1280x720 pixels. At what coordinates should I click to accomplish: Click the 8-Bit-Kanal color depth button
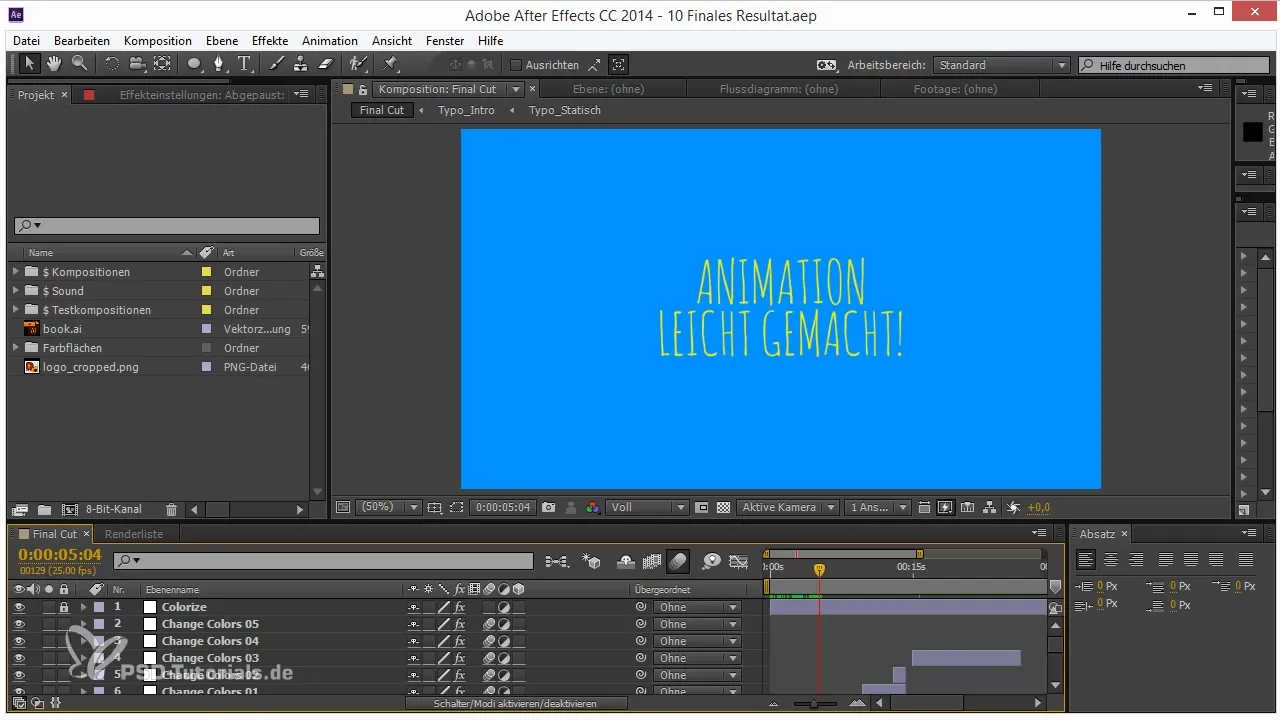coord(114,509)
